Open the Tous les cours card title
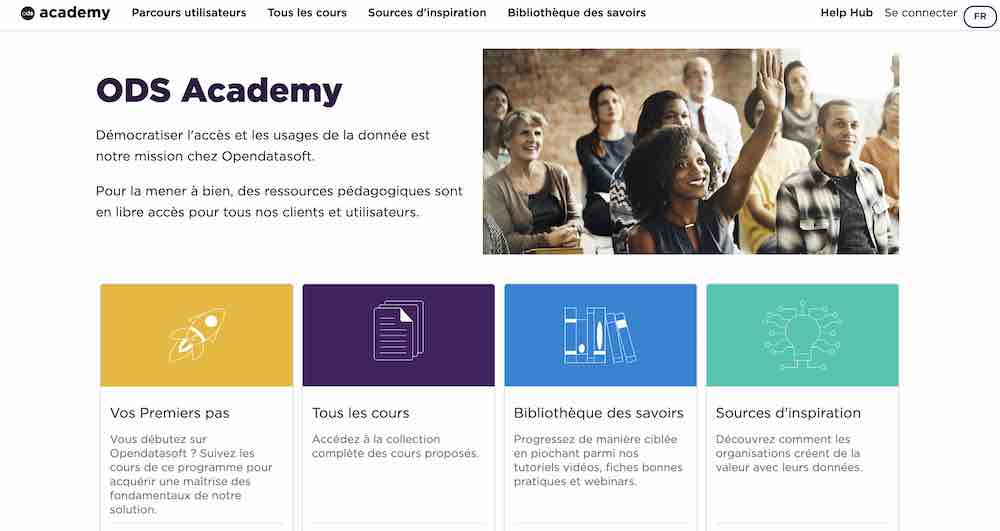This screenshot has width=1000, height=531. (361, 413)
